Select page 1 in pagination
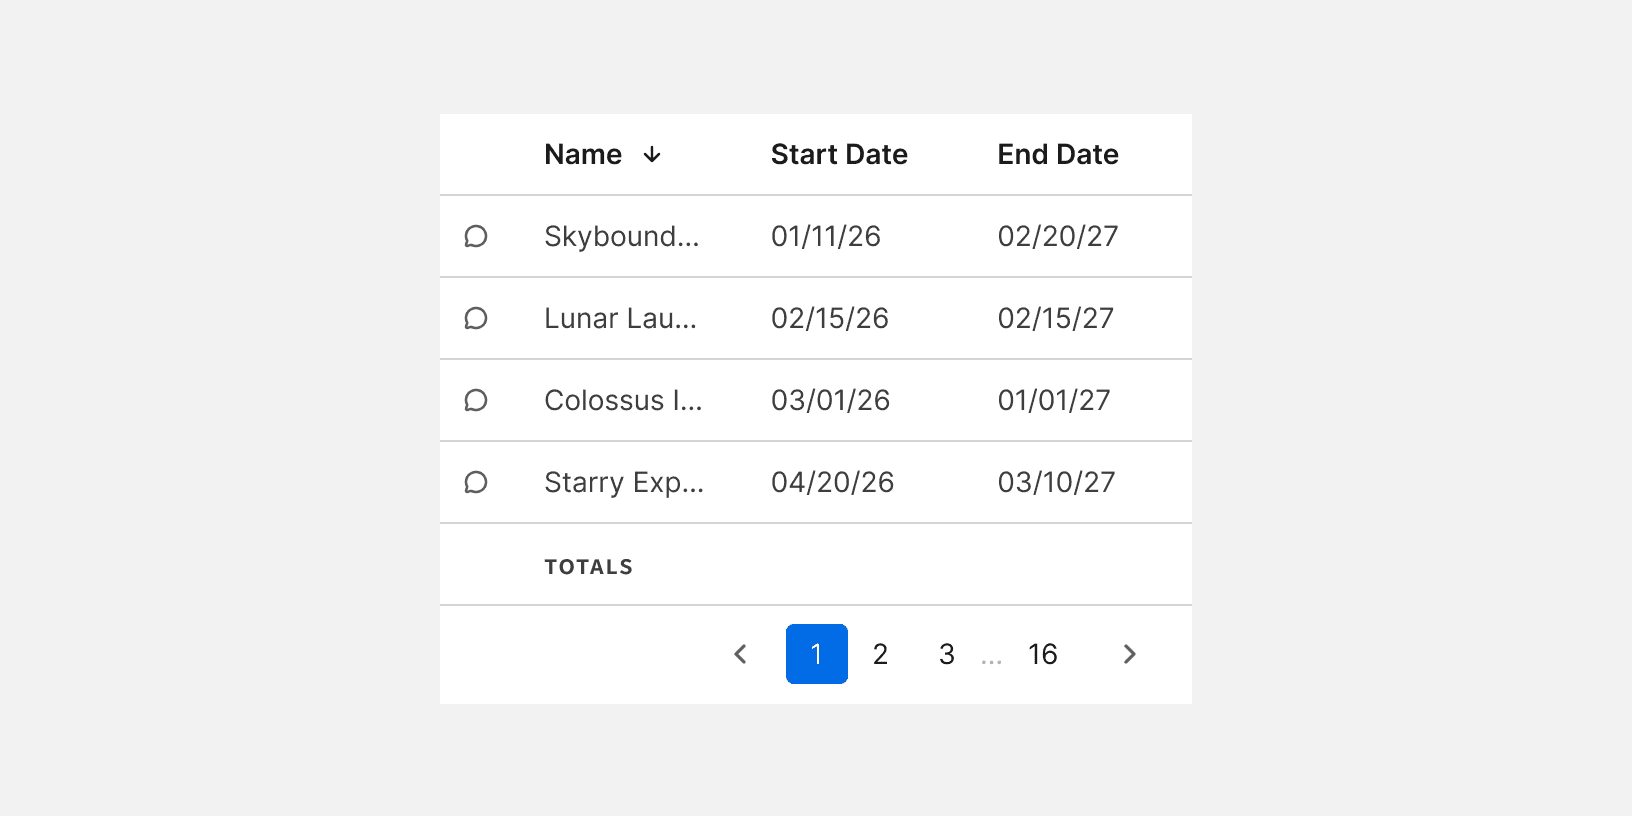1632x816 pixels. pyautogui.click(x=817, y=654)
